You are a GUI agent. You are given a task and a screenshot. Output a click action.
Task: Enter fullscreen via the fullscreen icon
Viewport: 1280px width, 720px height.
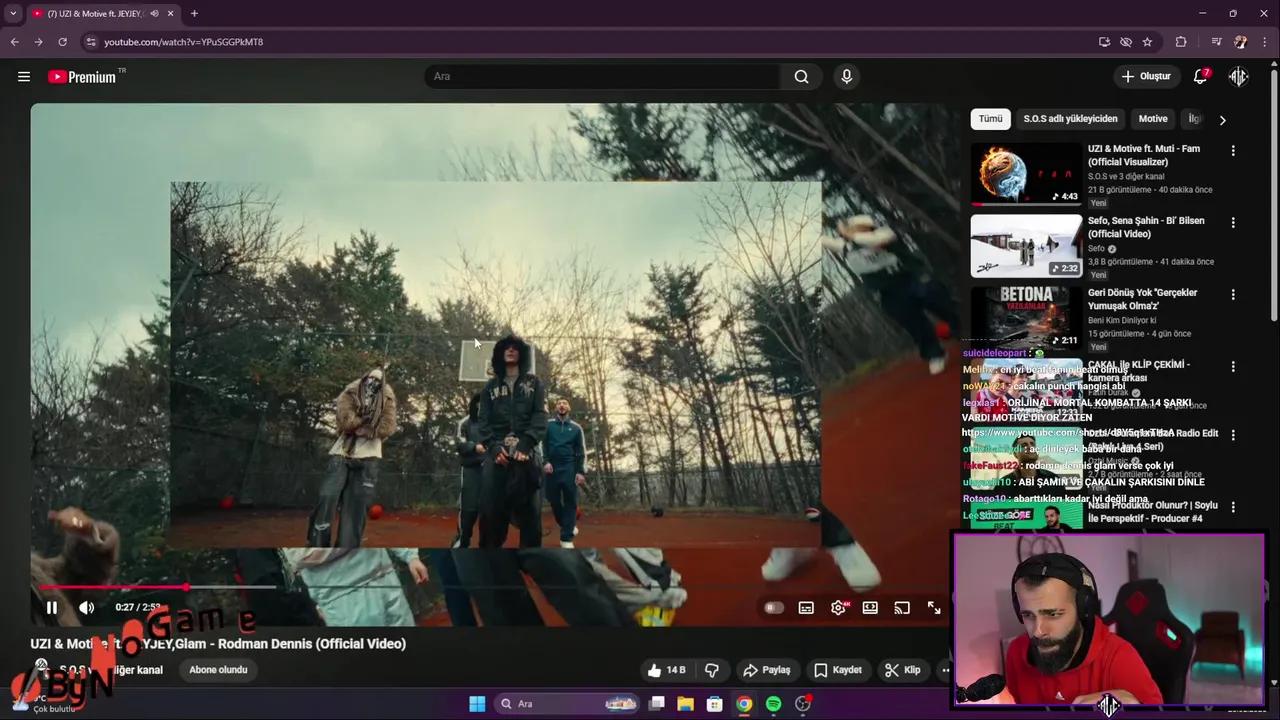pos(933,607)
